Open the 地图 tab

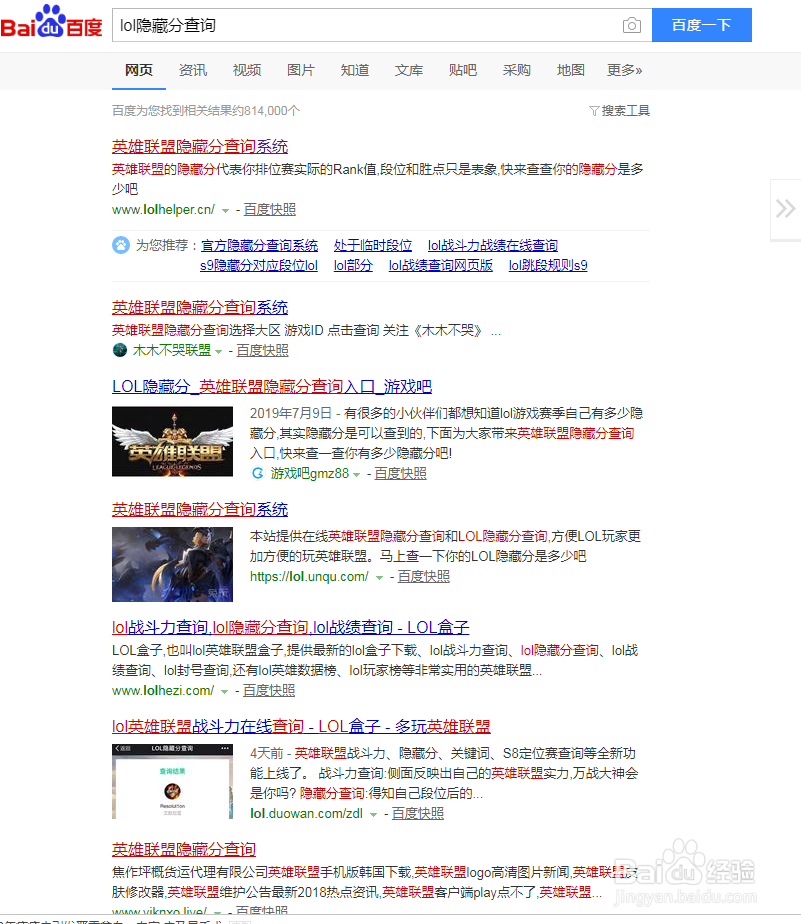[x=571, y=70]
